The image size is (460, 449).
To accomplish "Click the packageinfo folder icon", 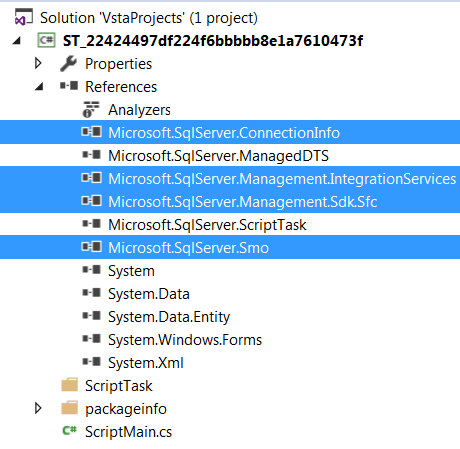I will click(x=69, y=408).
